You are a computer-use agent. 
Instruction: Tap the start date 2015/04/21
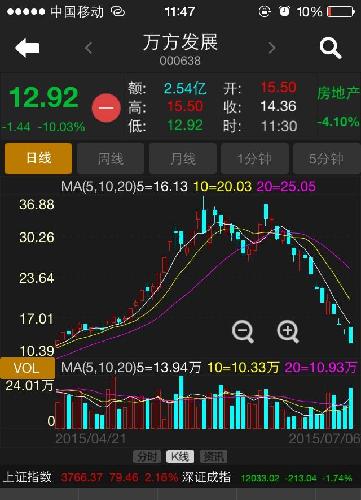coord(91,438)
